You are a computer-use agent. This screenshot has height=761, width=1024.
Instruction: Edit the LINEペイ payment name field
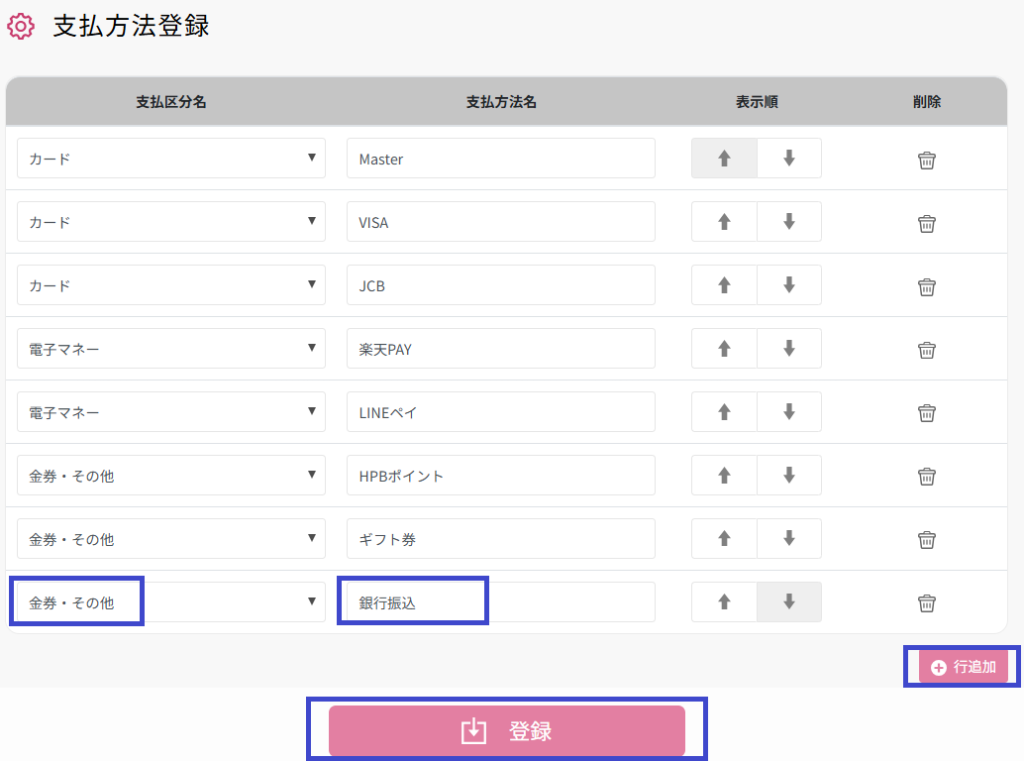pos(500,412)
